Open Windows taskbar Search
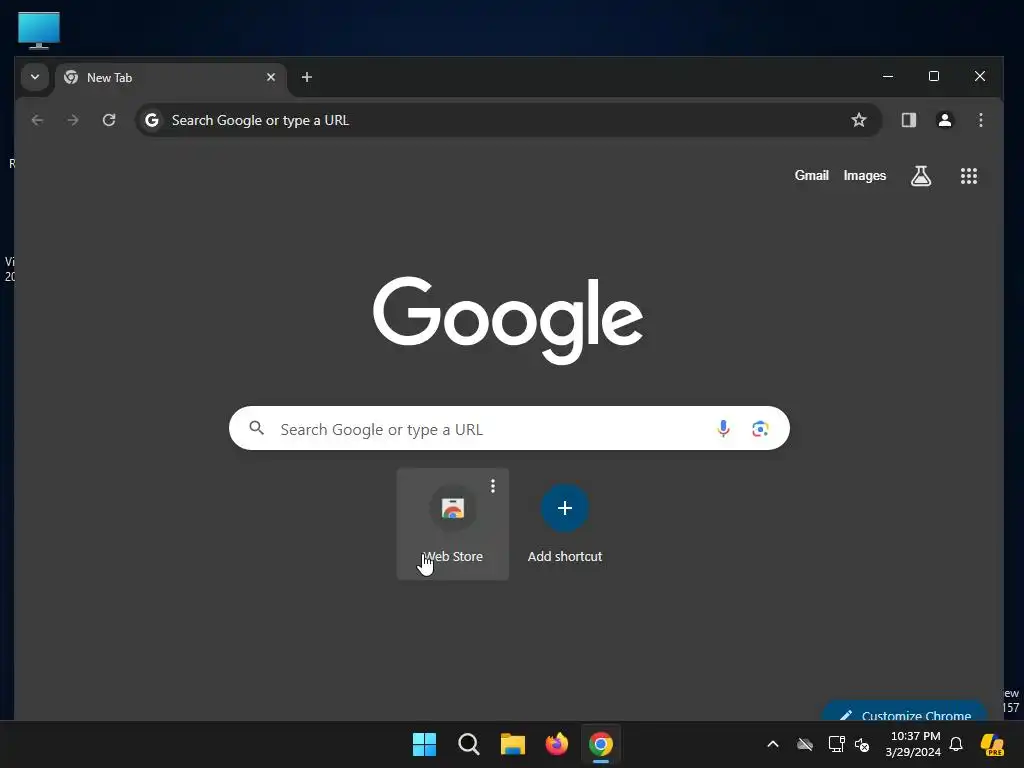This screenshot has width=1024, height=768. coord(468,744)
